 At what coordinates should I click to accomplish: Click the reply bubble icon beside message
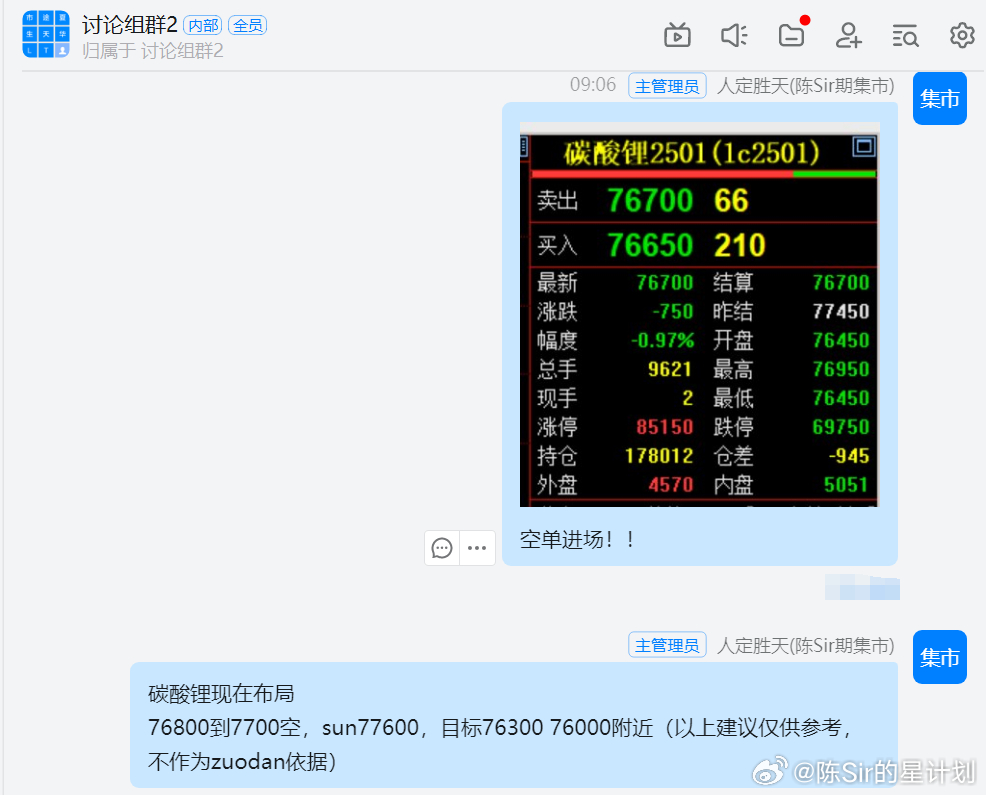pos(442,548)
